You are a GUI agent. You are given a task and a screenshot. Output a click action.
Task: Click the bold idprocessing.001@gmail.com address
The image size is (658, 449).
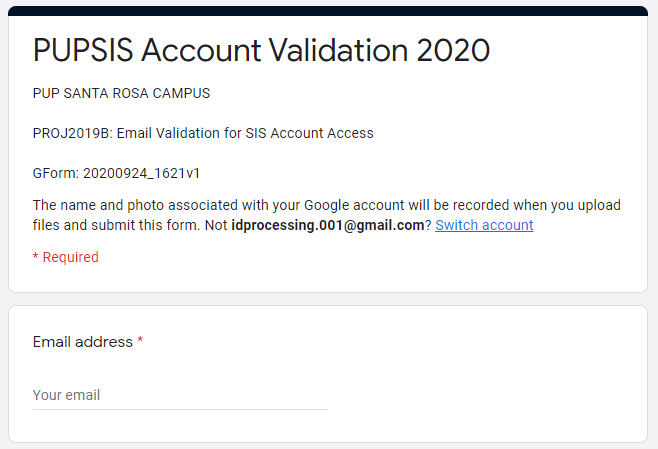[x=328, y=225]
